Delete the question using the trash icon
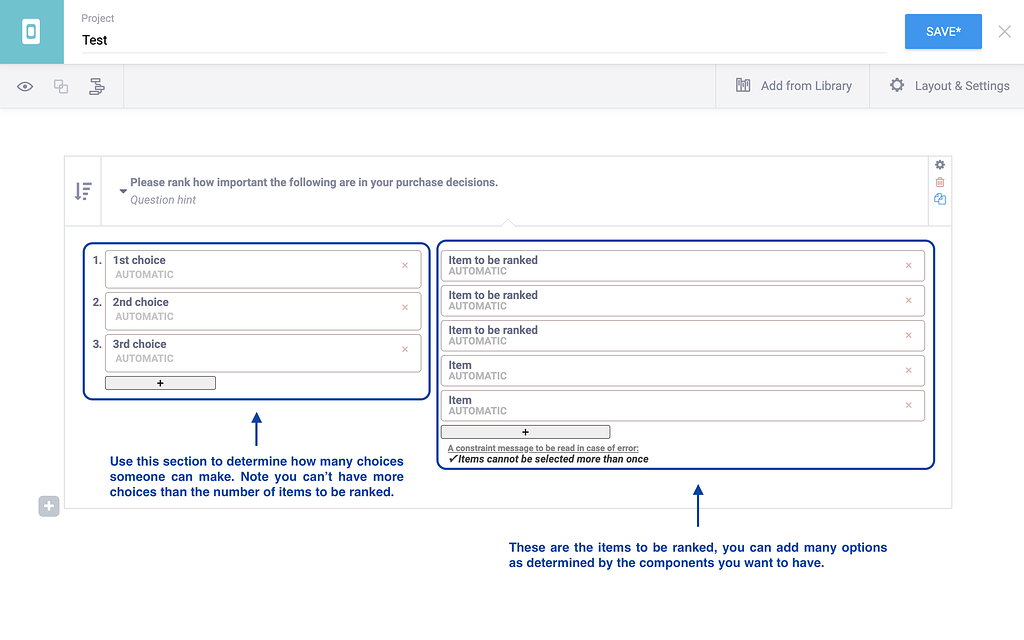Viewport: 1024px width, 640px height. click(939, 182)
